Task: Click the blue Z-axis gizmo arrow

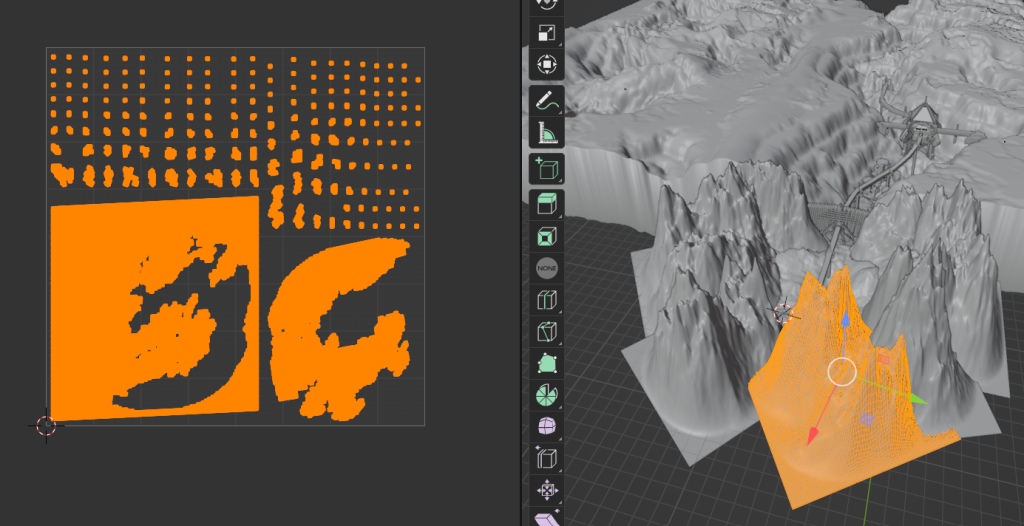Action: pos(845,320)
